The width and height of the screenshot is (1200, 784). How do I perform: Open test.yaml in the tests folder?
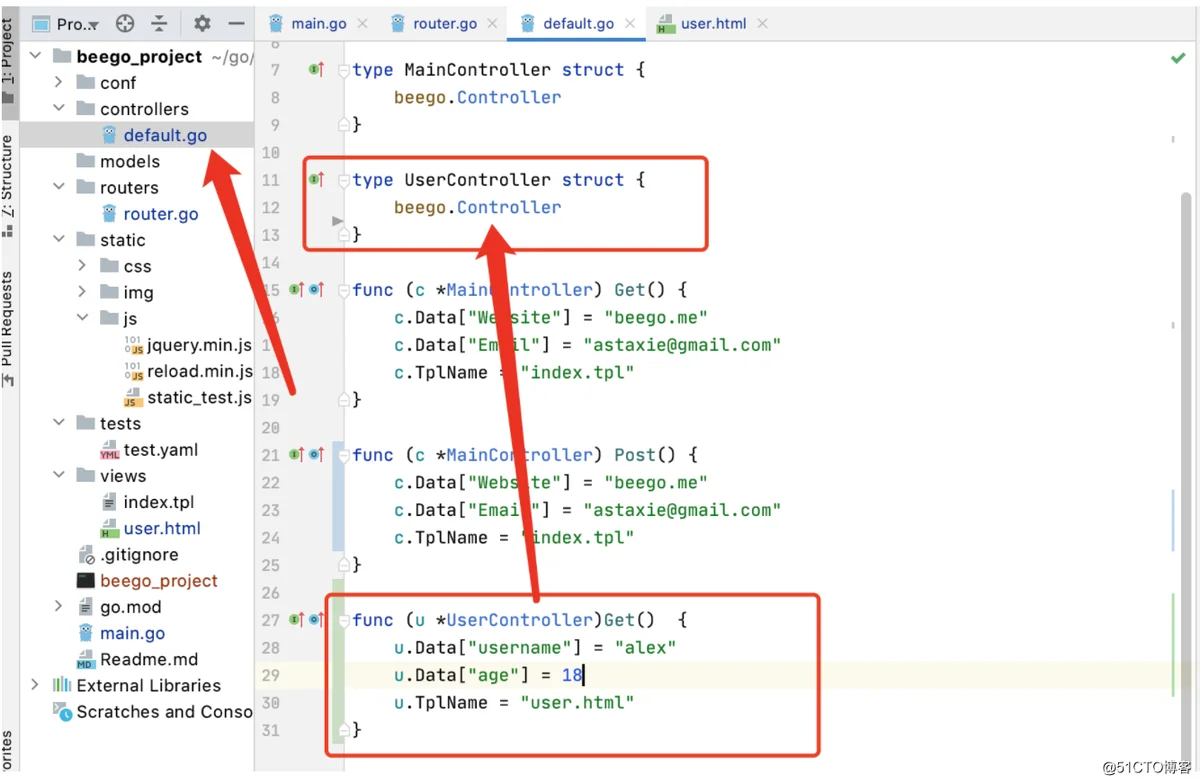tap(160, 450)
